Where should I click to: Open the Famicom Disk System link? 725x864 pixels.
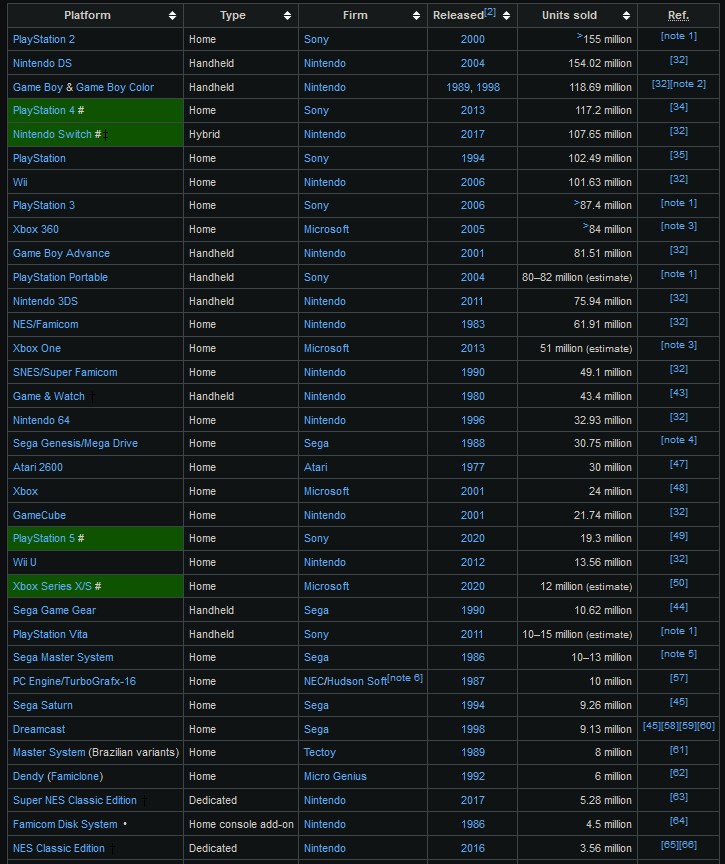[65, 824]
